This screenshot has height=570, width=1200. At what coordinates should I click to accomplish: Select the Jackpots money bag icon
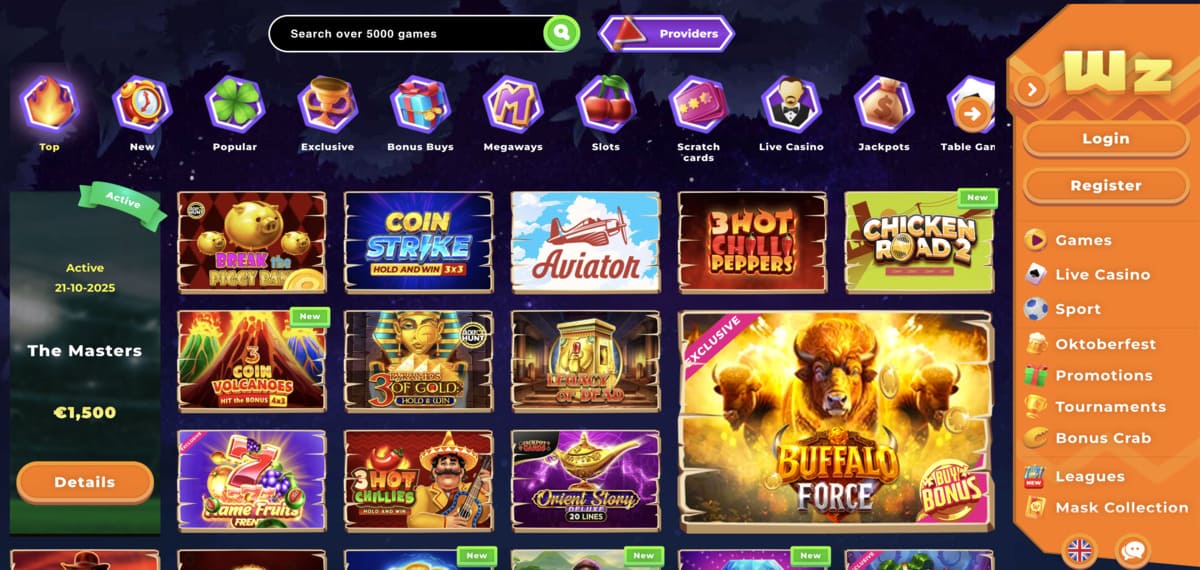pos(884,104)
